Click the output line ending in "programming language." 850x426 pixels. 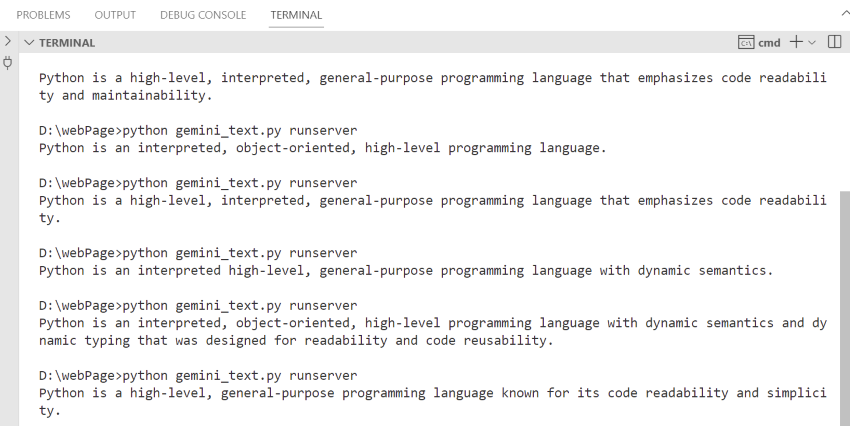click(322, 148)
